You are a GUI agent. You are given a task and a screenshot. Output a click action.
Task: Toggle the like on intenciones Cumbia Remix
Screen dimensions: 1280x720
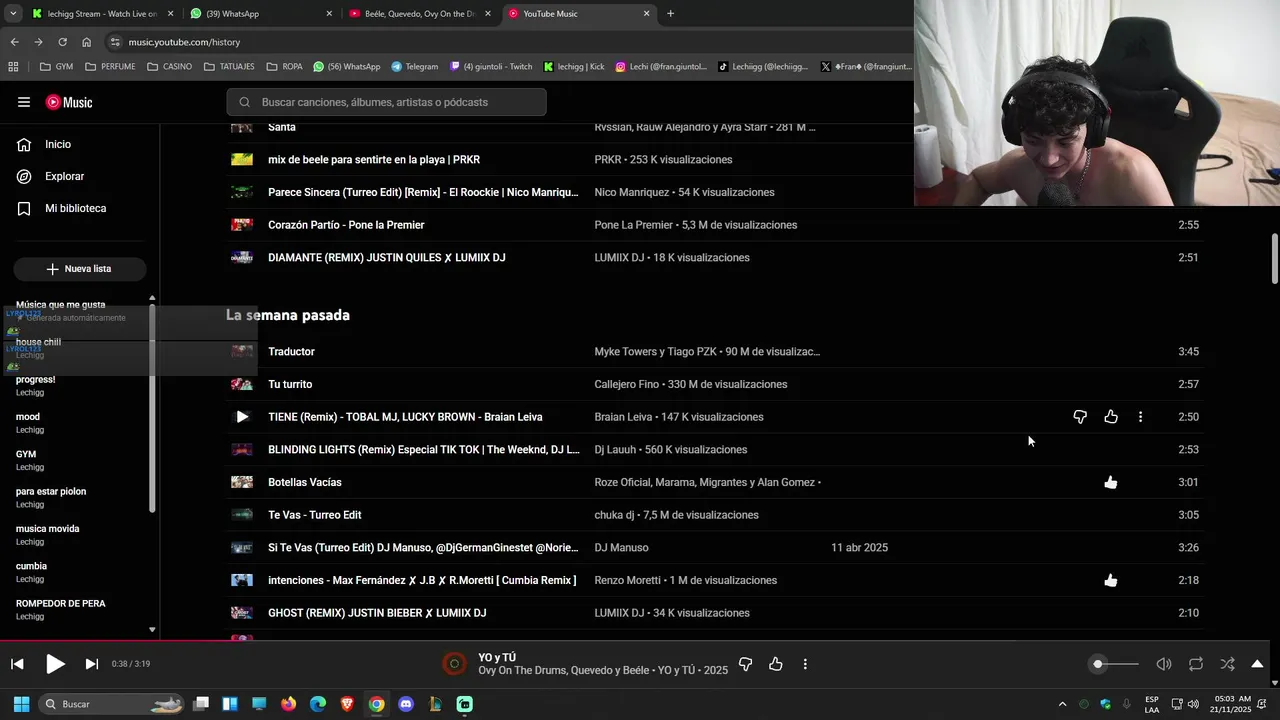coord(1111,580)
